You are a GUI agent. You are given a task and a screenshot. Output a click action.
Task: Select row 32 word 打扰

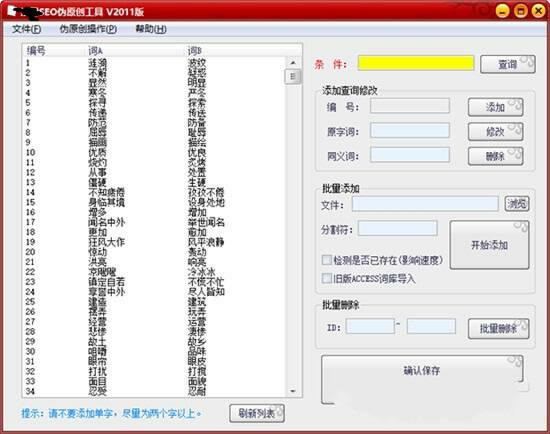click(97, 371)
